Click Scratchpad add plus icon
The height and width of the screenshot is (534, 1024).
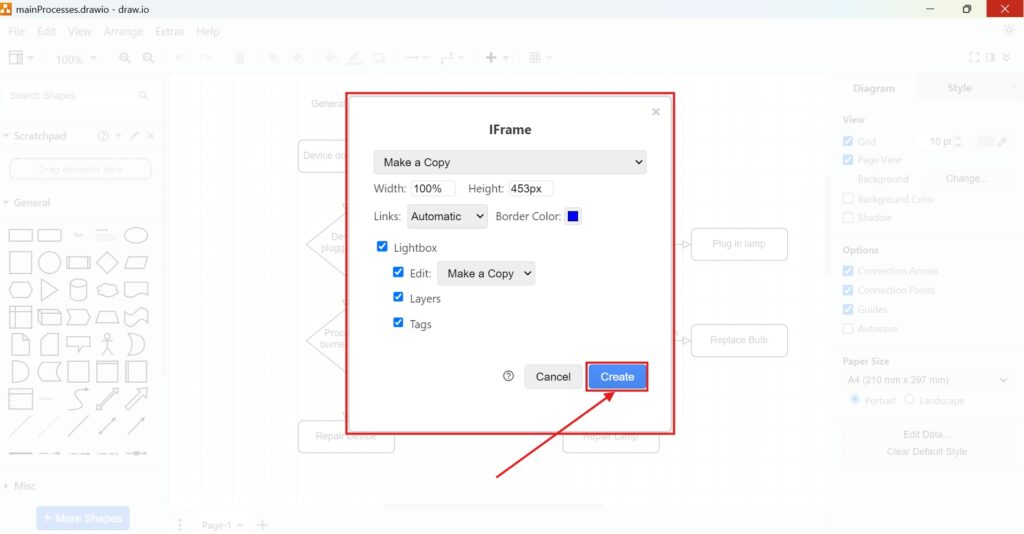(118, 136)
